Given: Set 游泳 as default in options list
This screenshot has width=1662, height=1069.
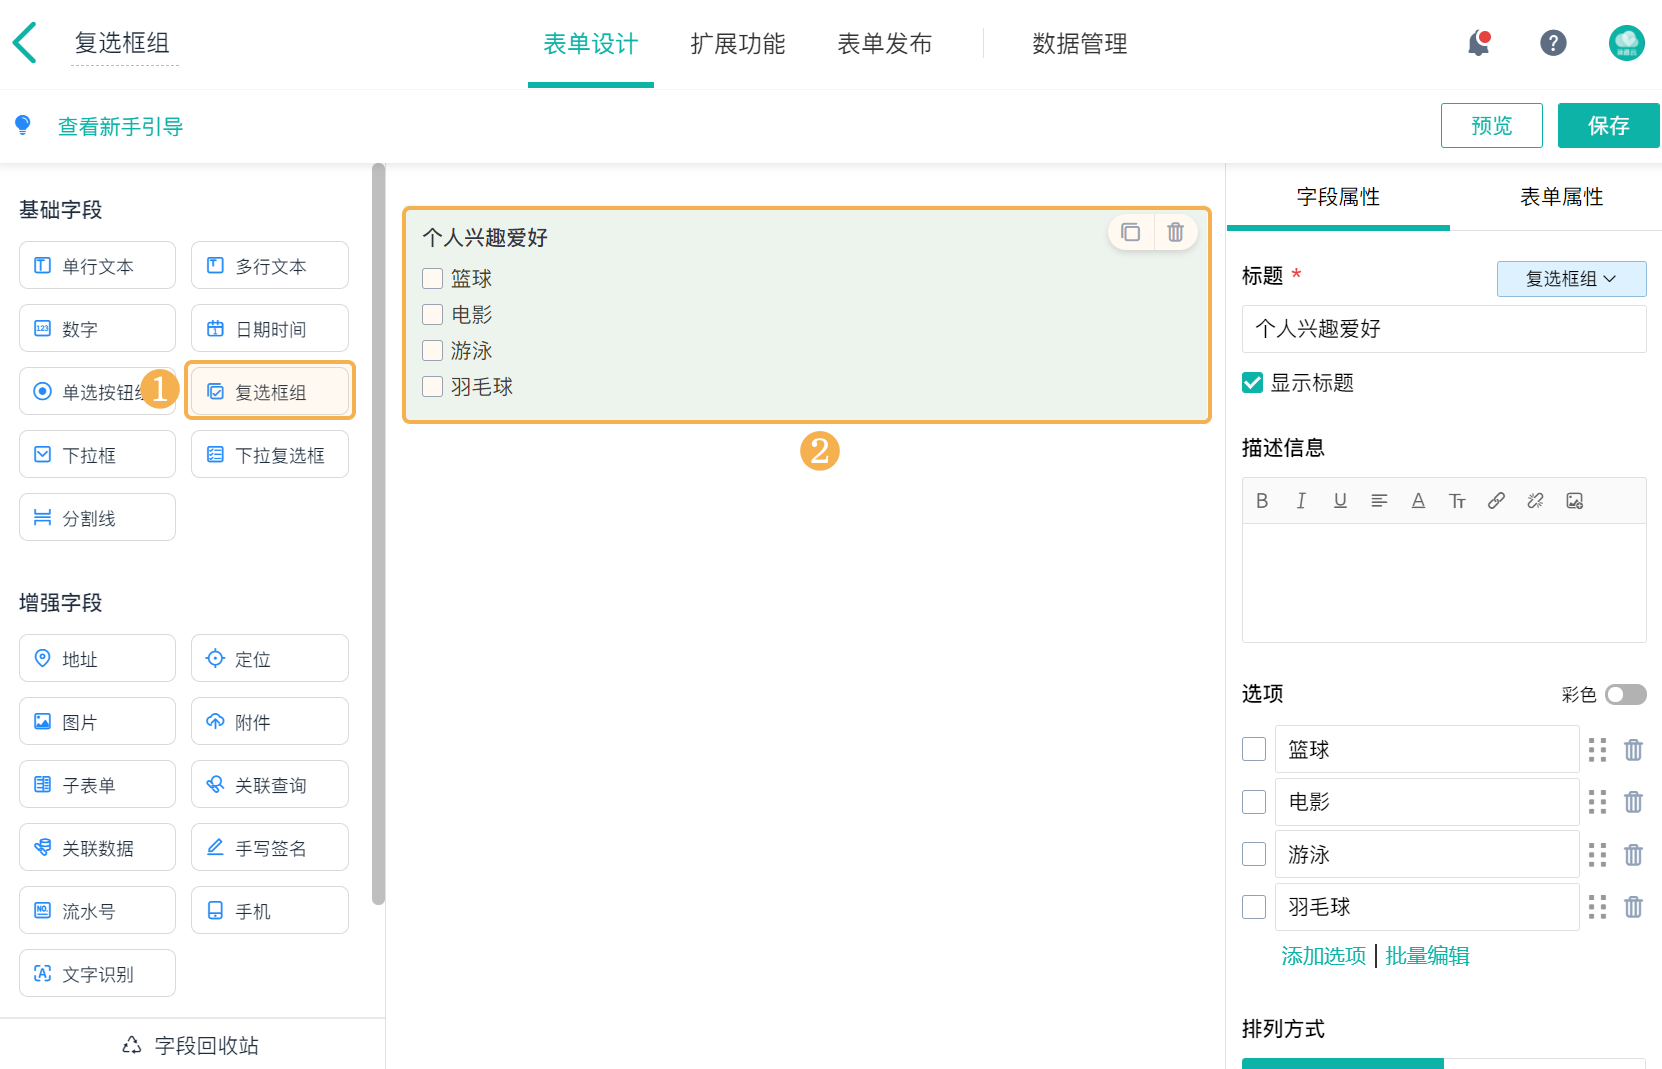Looking at the screenshot, I should coord(1254,855).
